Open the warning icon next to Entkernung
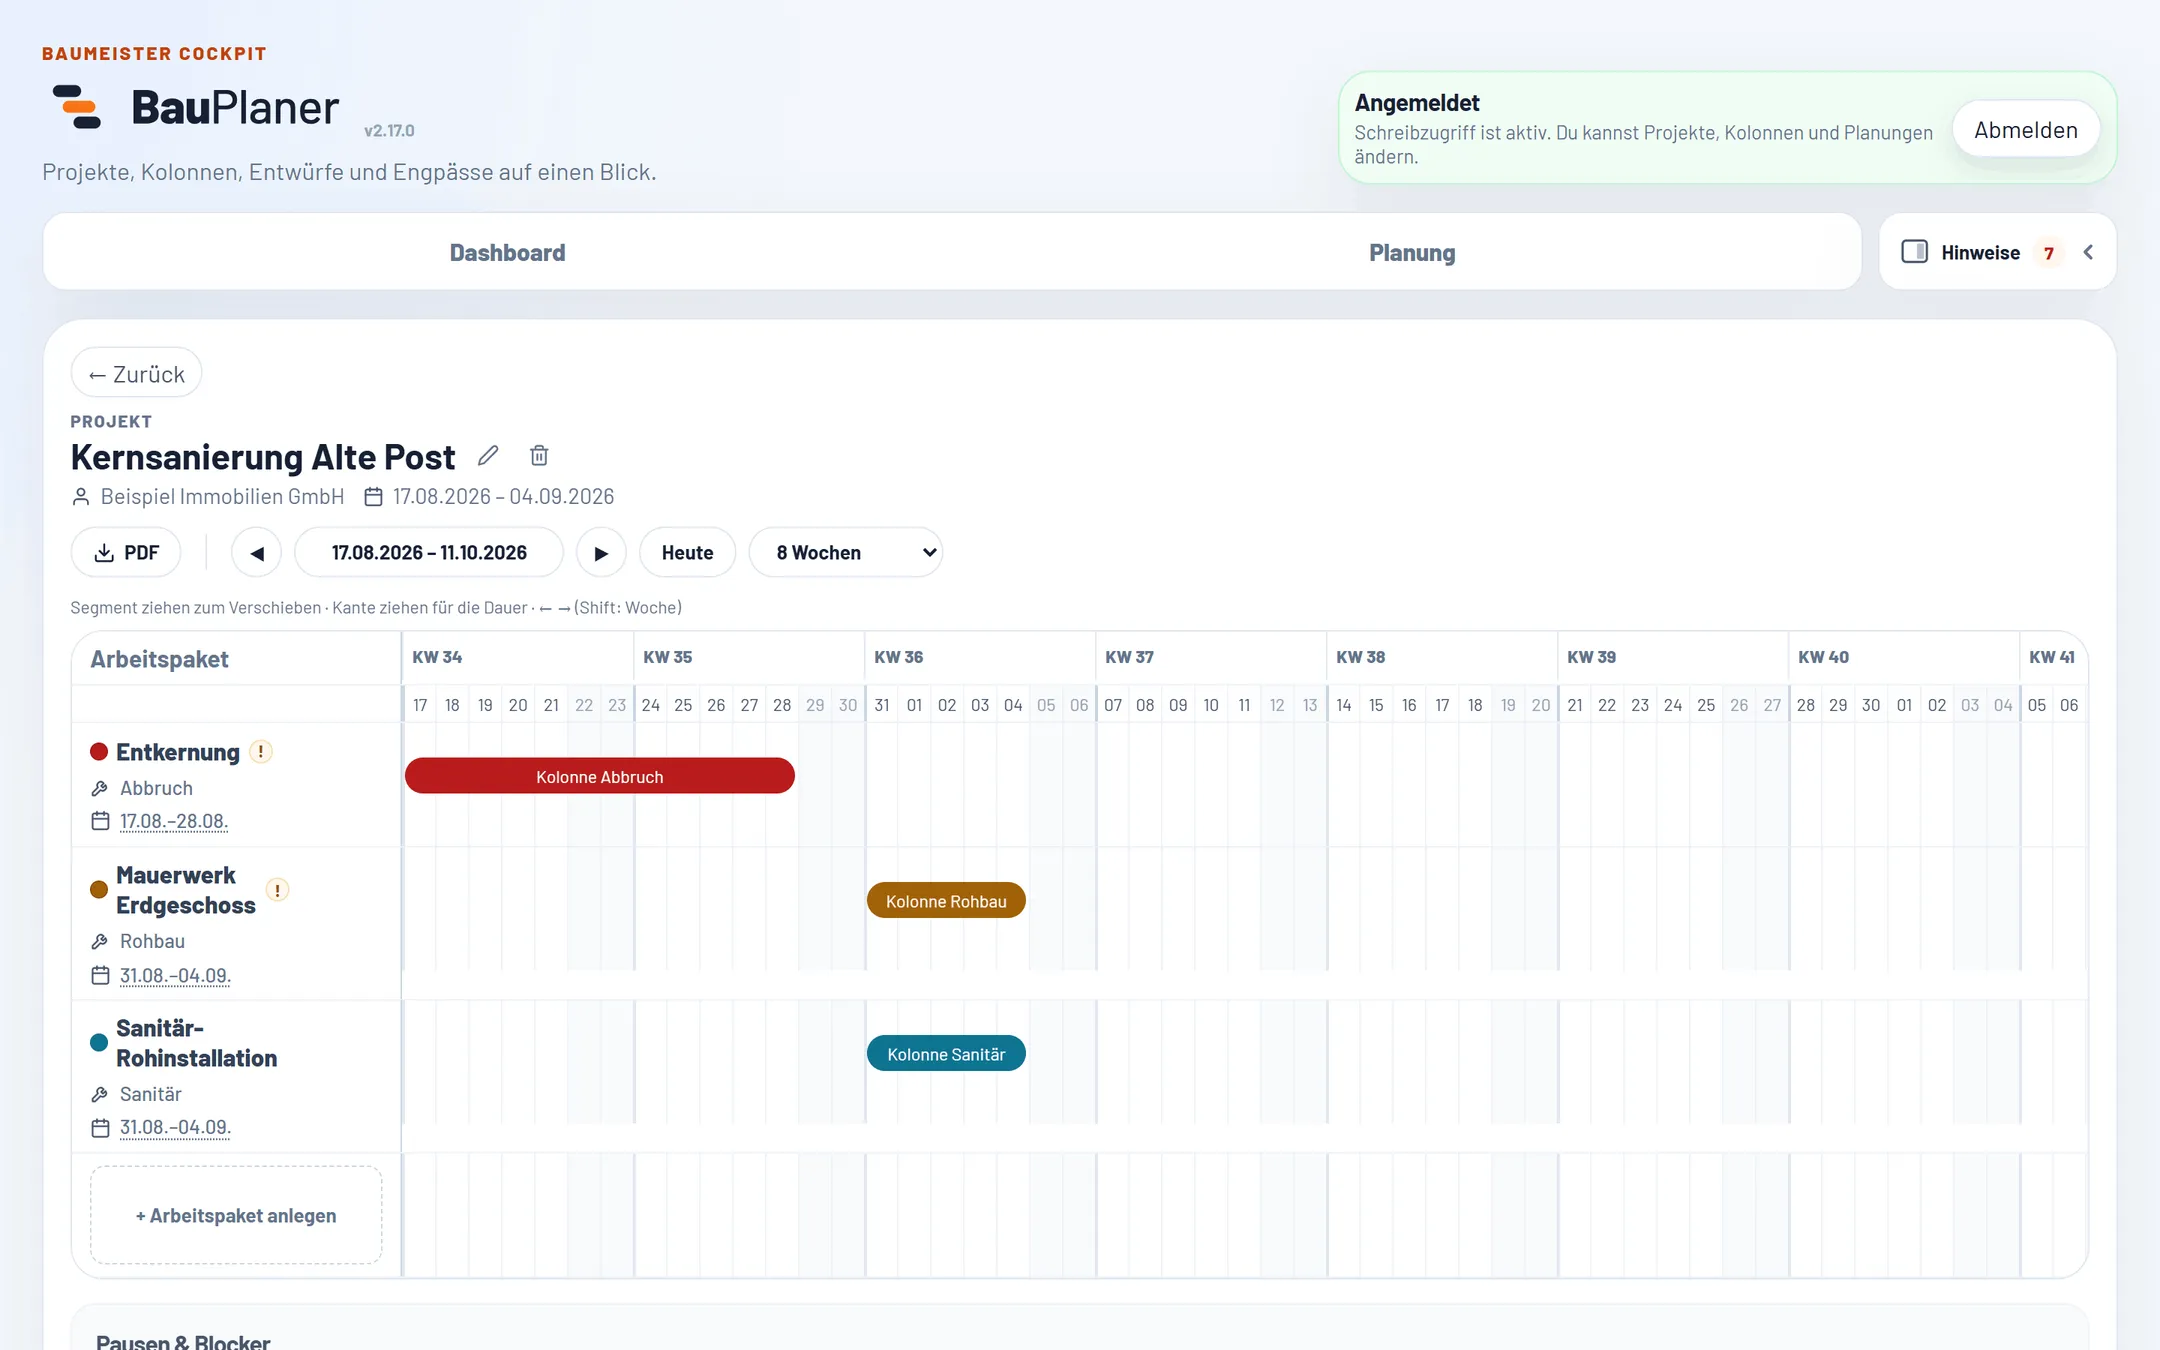Viewport: 2160px width, 1350px height. (261, 752)
